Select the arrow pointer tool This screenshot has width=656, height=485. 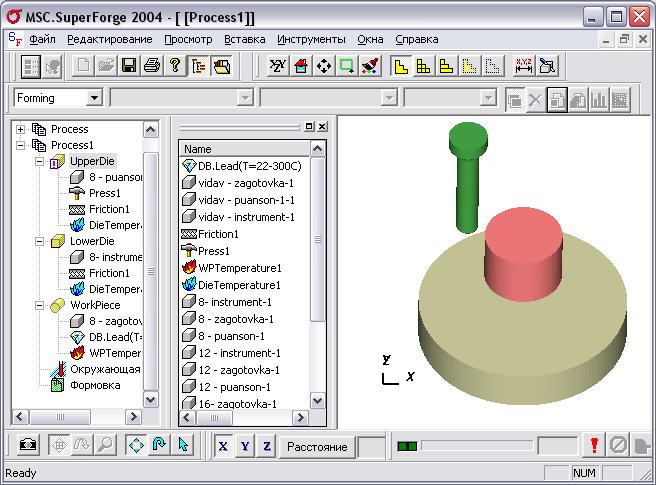click(x=182, y=444)
